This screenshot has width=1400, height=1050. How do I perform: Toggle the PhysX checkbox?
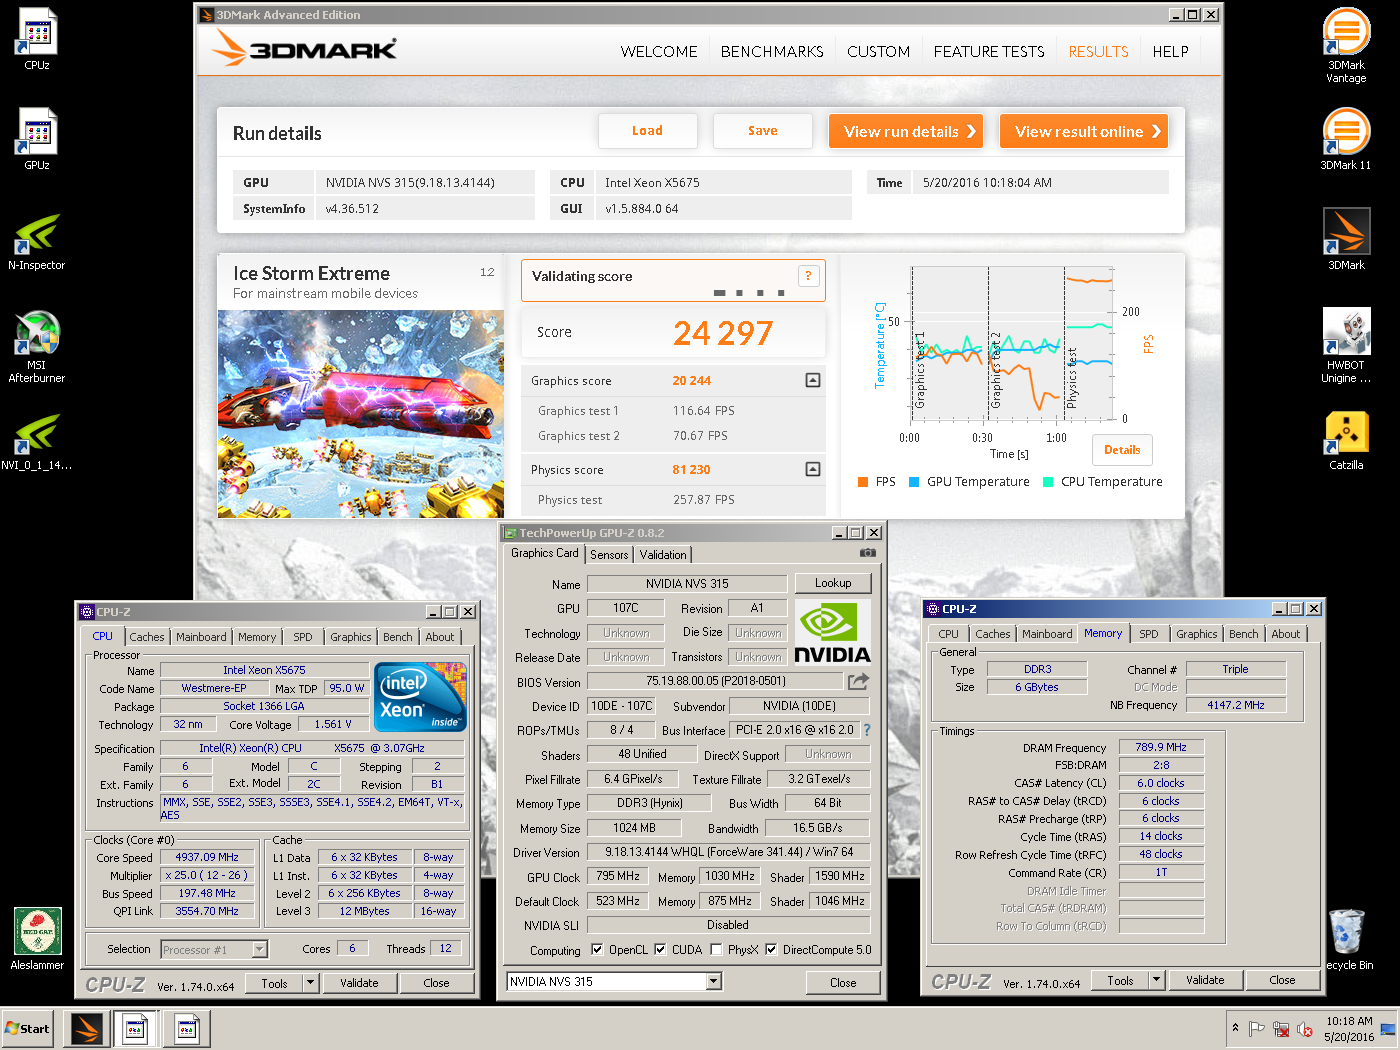click(x=716, y=950)
